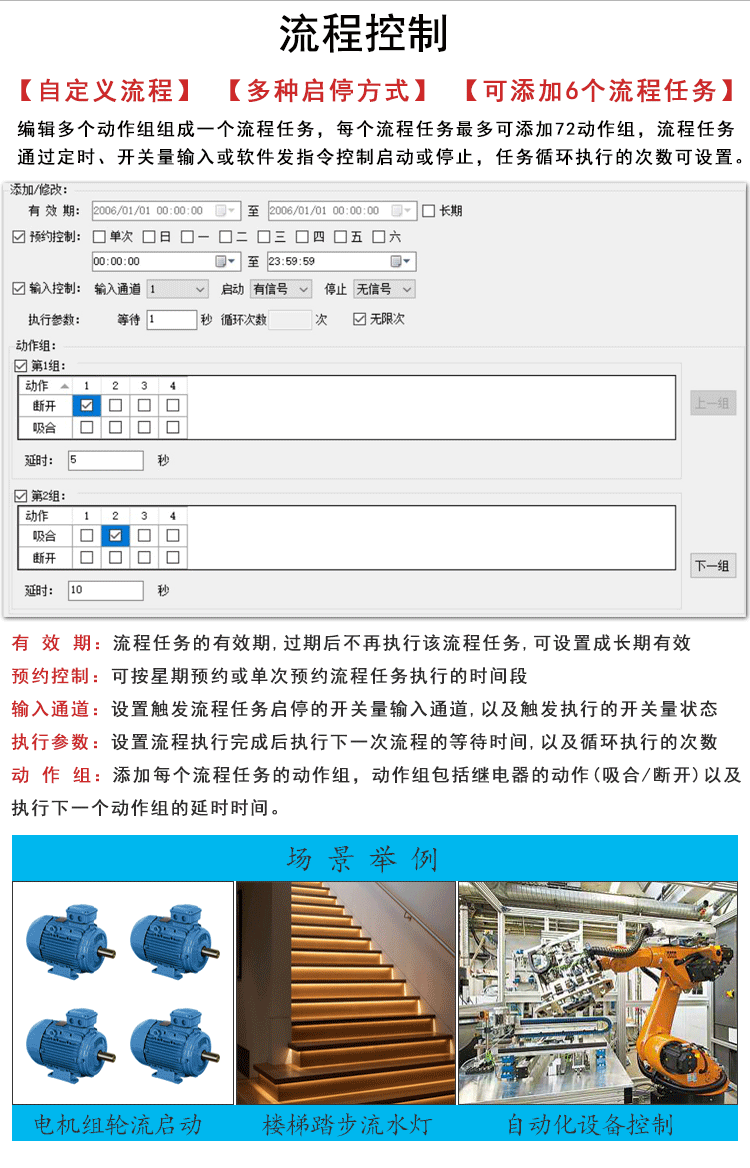
Task: Click group 2 延时 field showing 10
Action: (x=106, y=591)
